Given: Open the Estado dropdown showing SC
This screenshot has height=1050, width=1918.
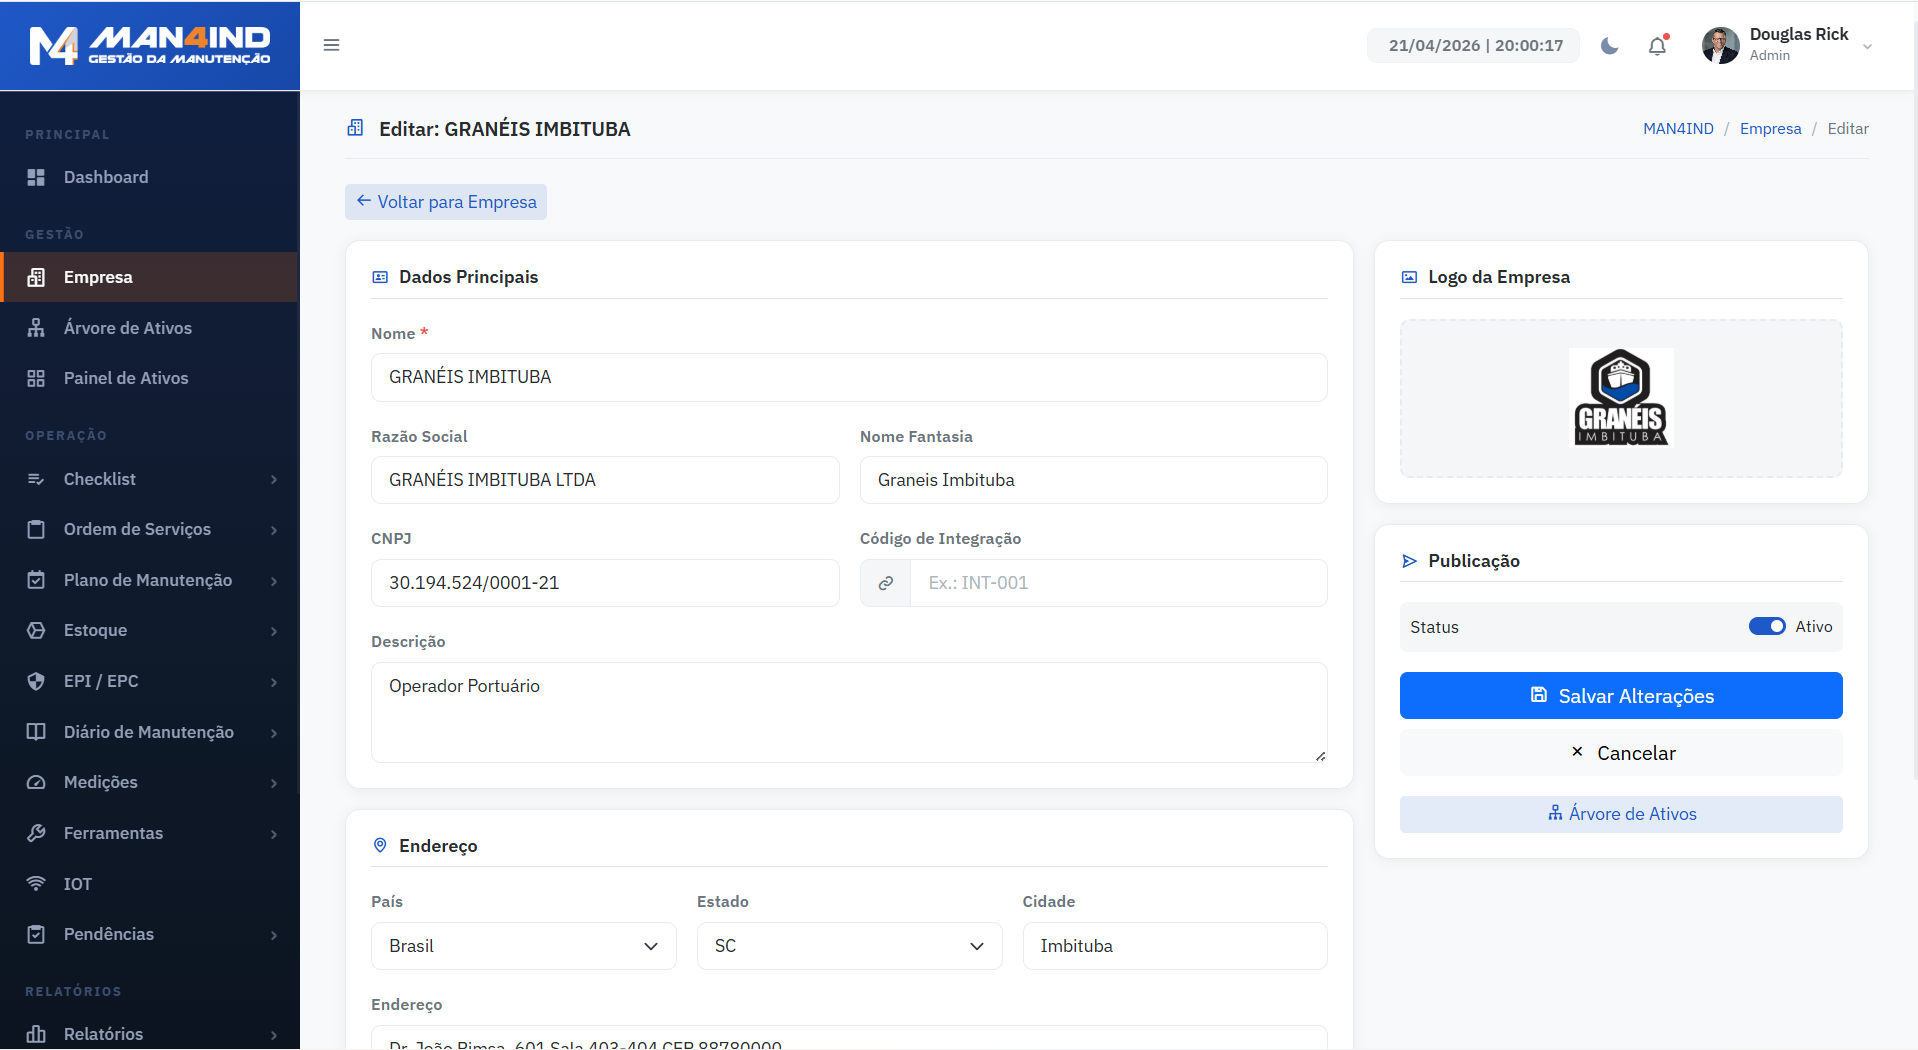Looking at the screenshot, I should (x=848, y=946).
